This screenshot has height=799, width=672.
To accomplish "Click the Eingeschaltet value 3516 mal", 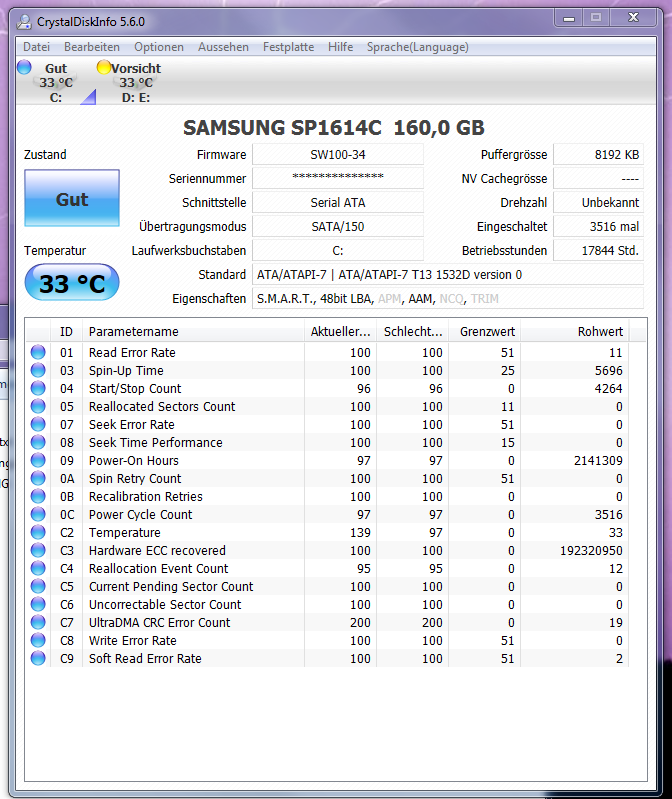I will click(599, 226).
